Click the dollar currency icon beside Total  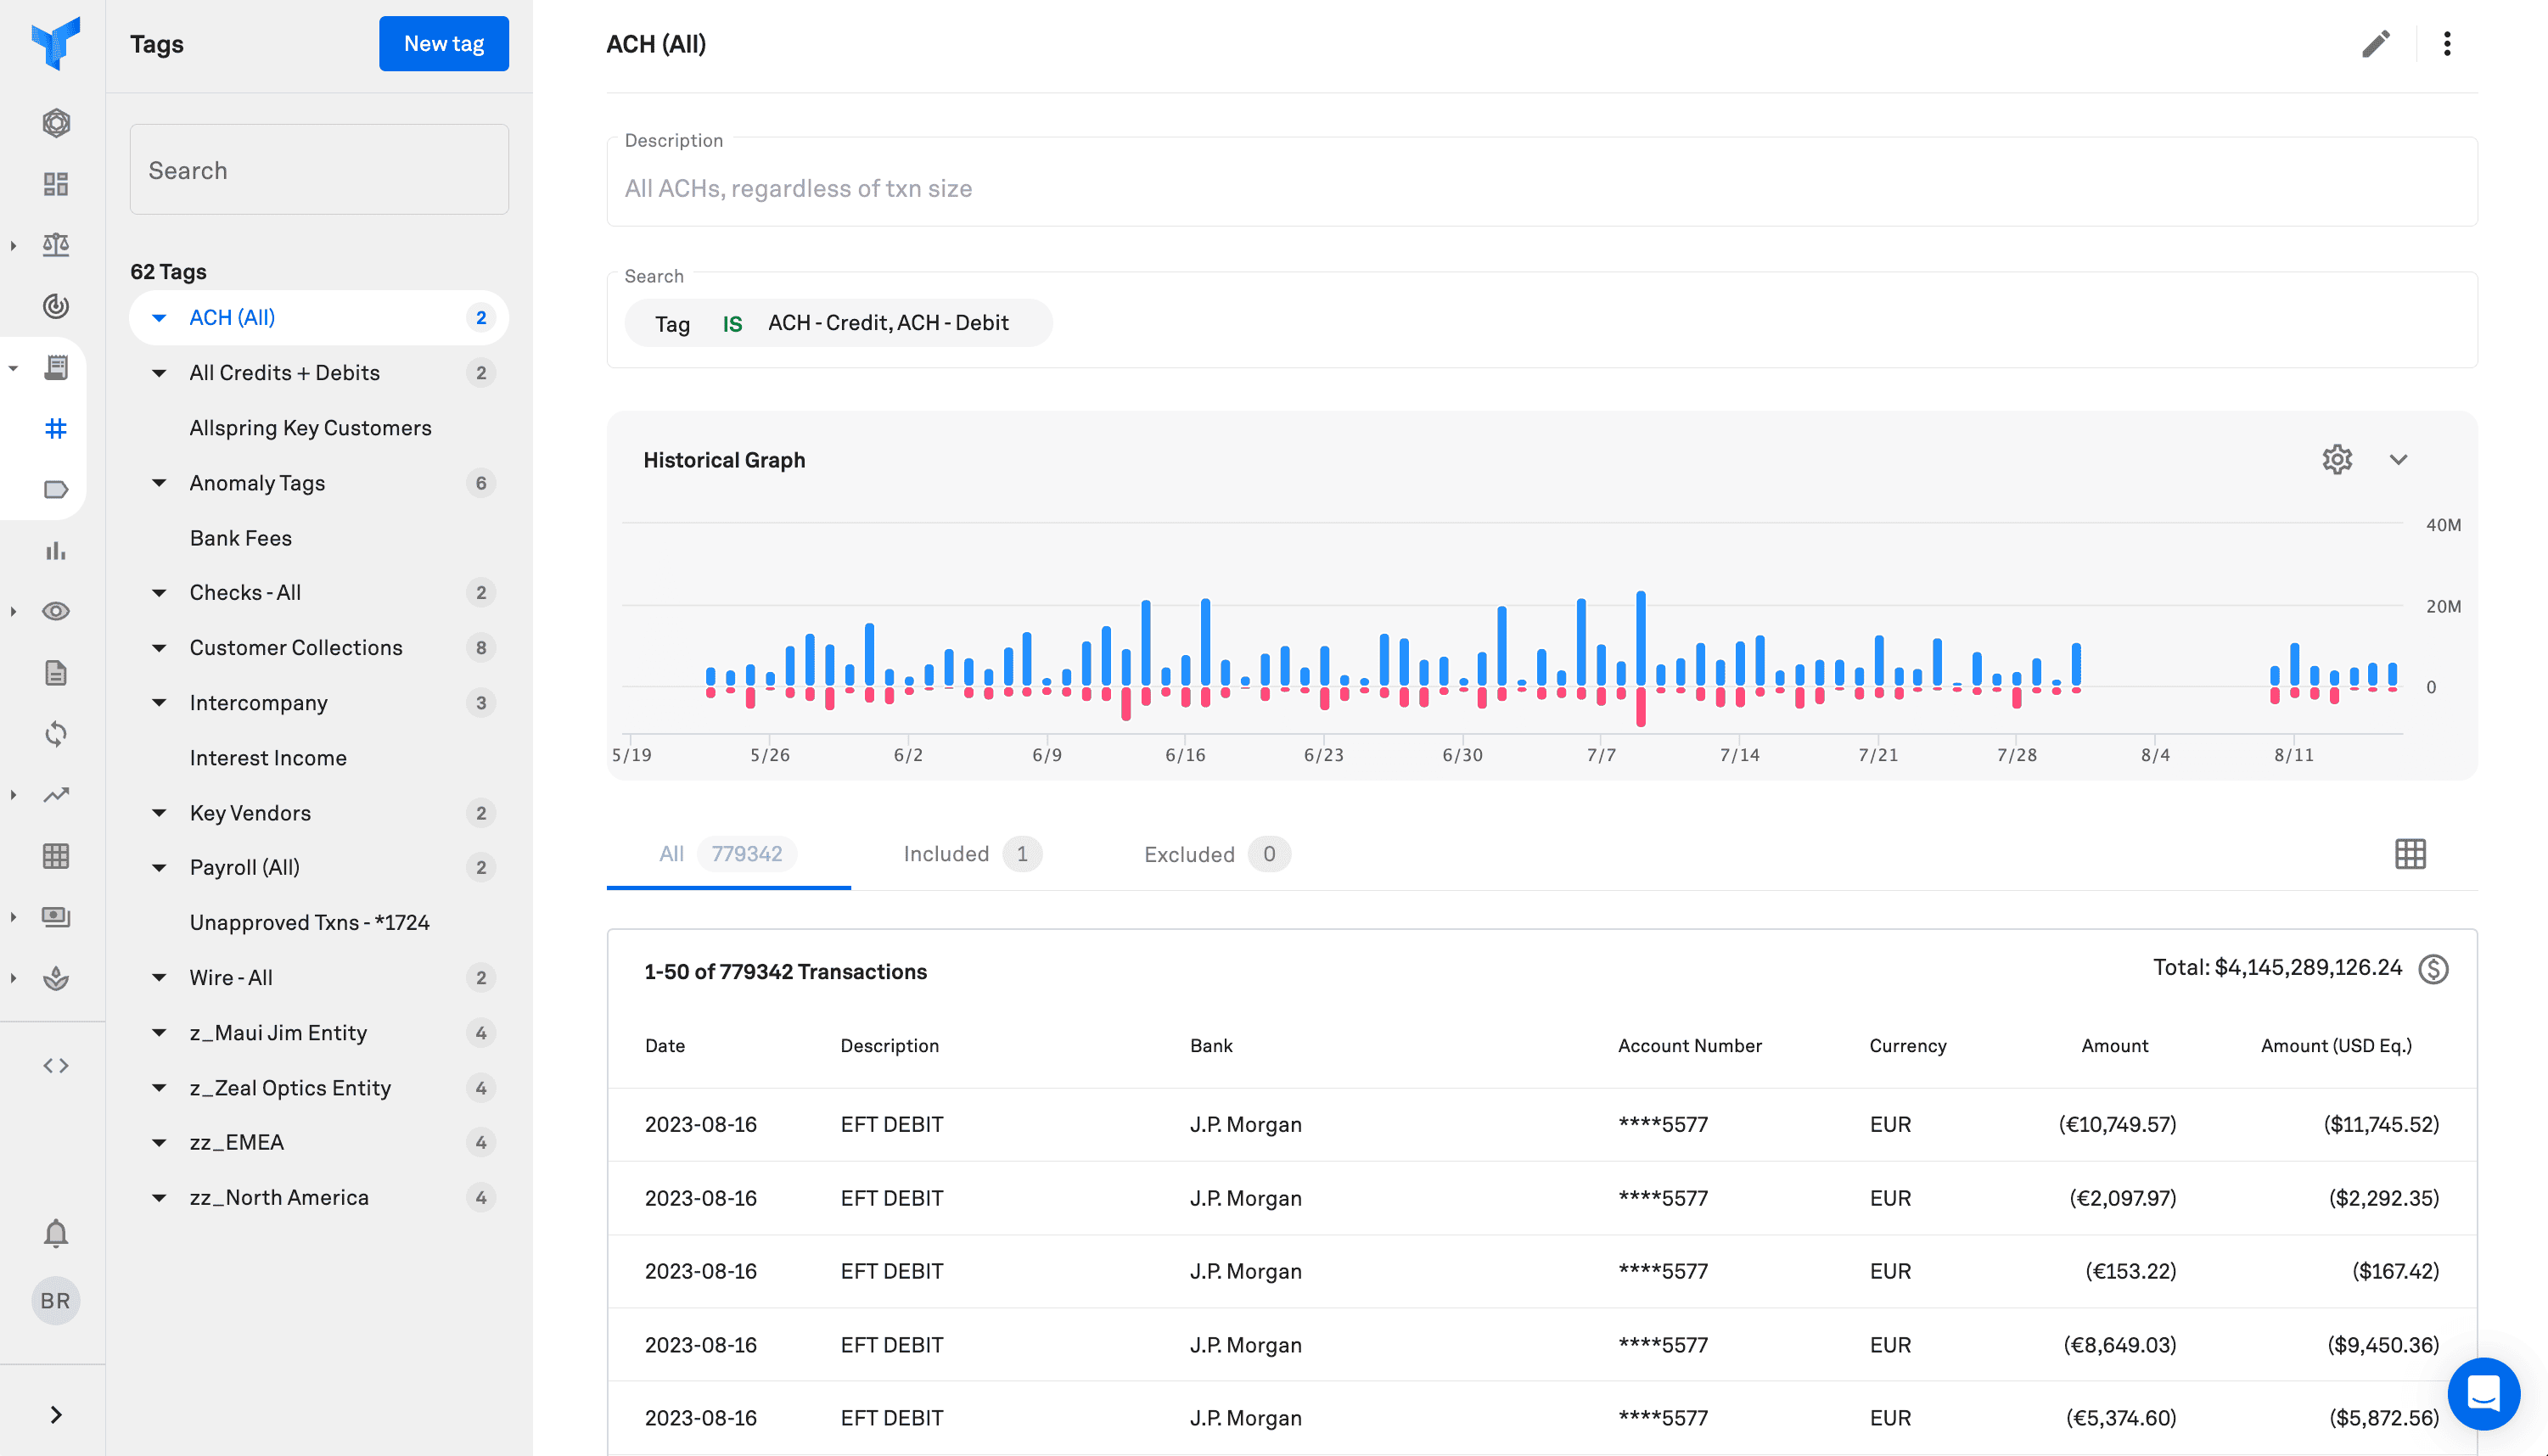click(x=2433, y=969)
